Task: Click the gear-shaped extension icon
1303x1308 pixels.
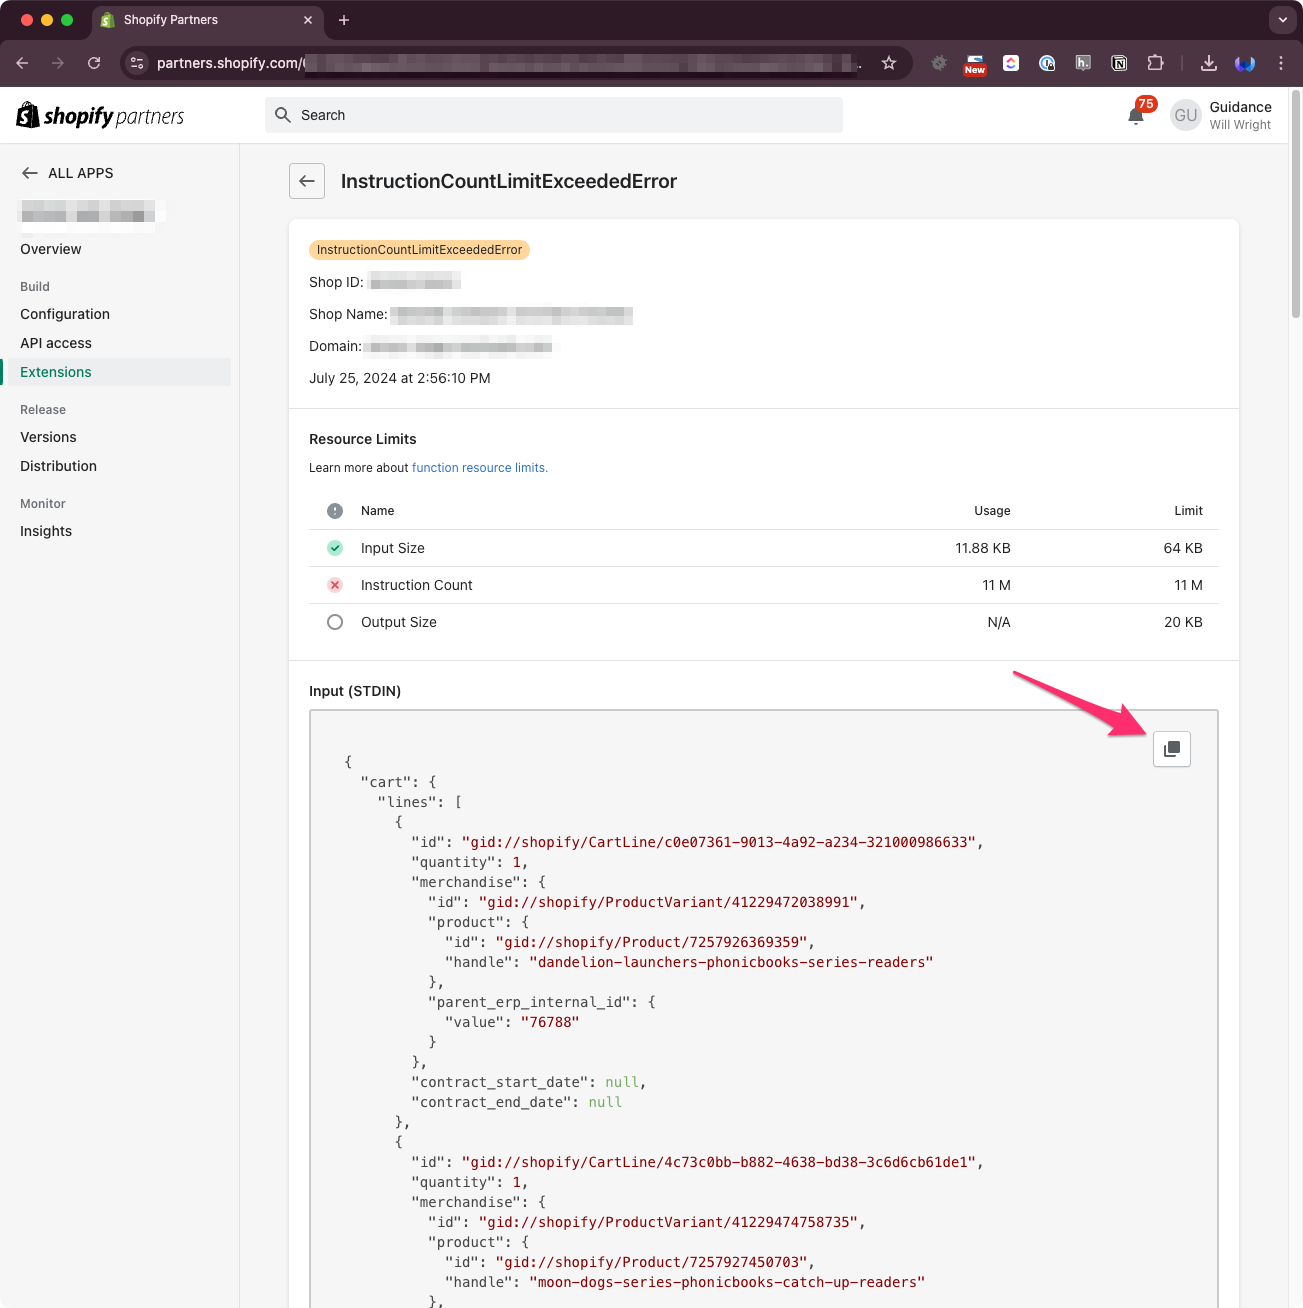Action: (939, 63)
